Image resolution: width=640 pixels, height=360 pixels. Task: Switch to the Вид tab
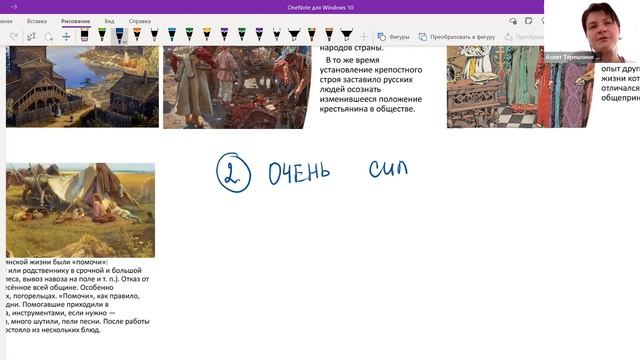point(109,21)
